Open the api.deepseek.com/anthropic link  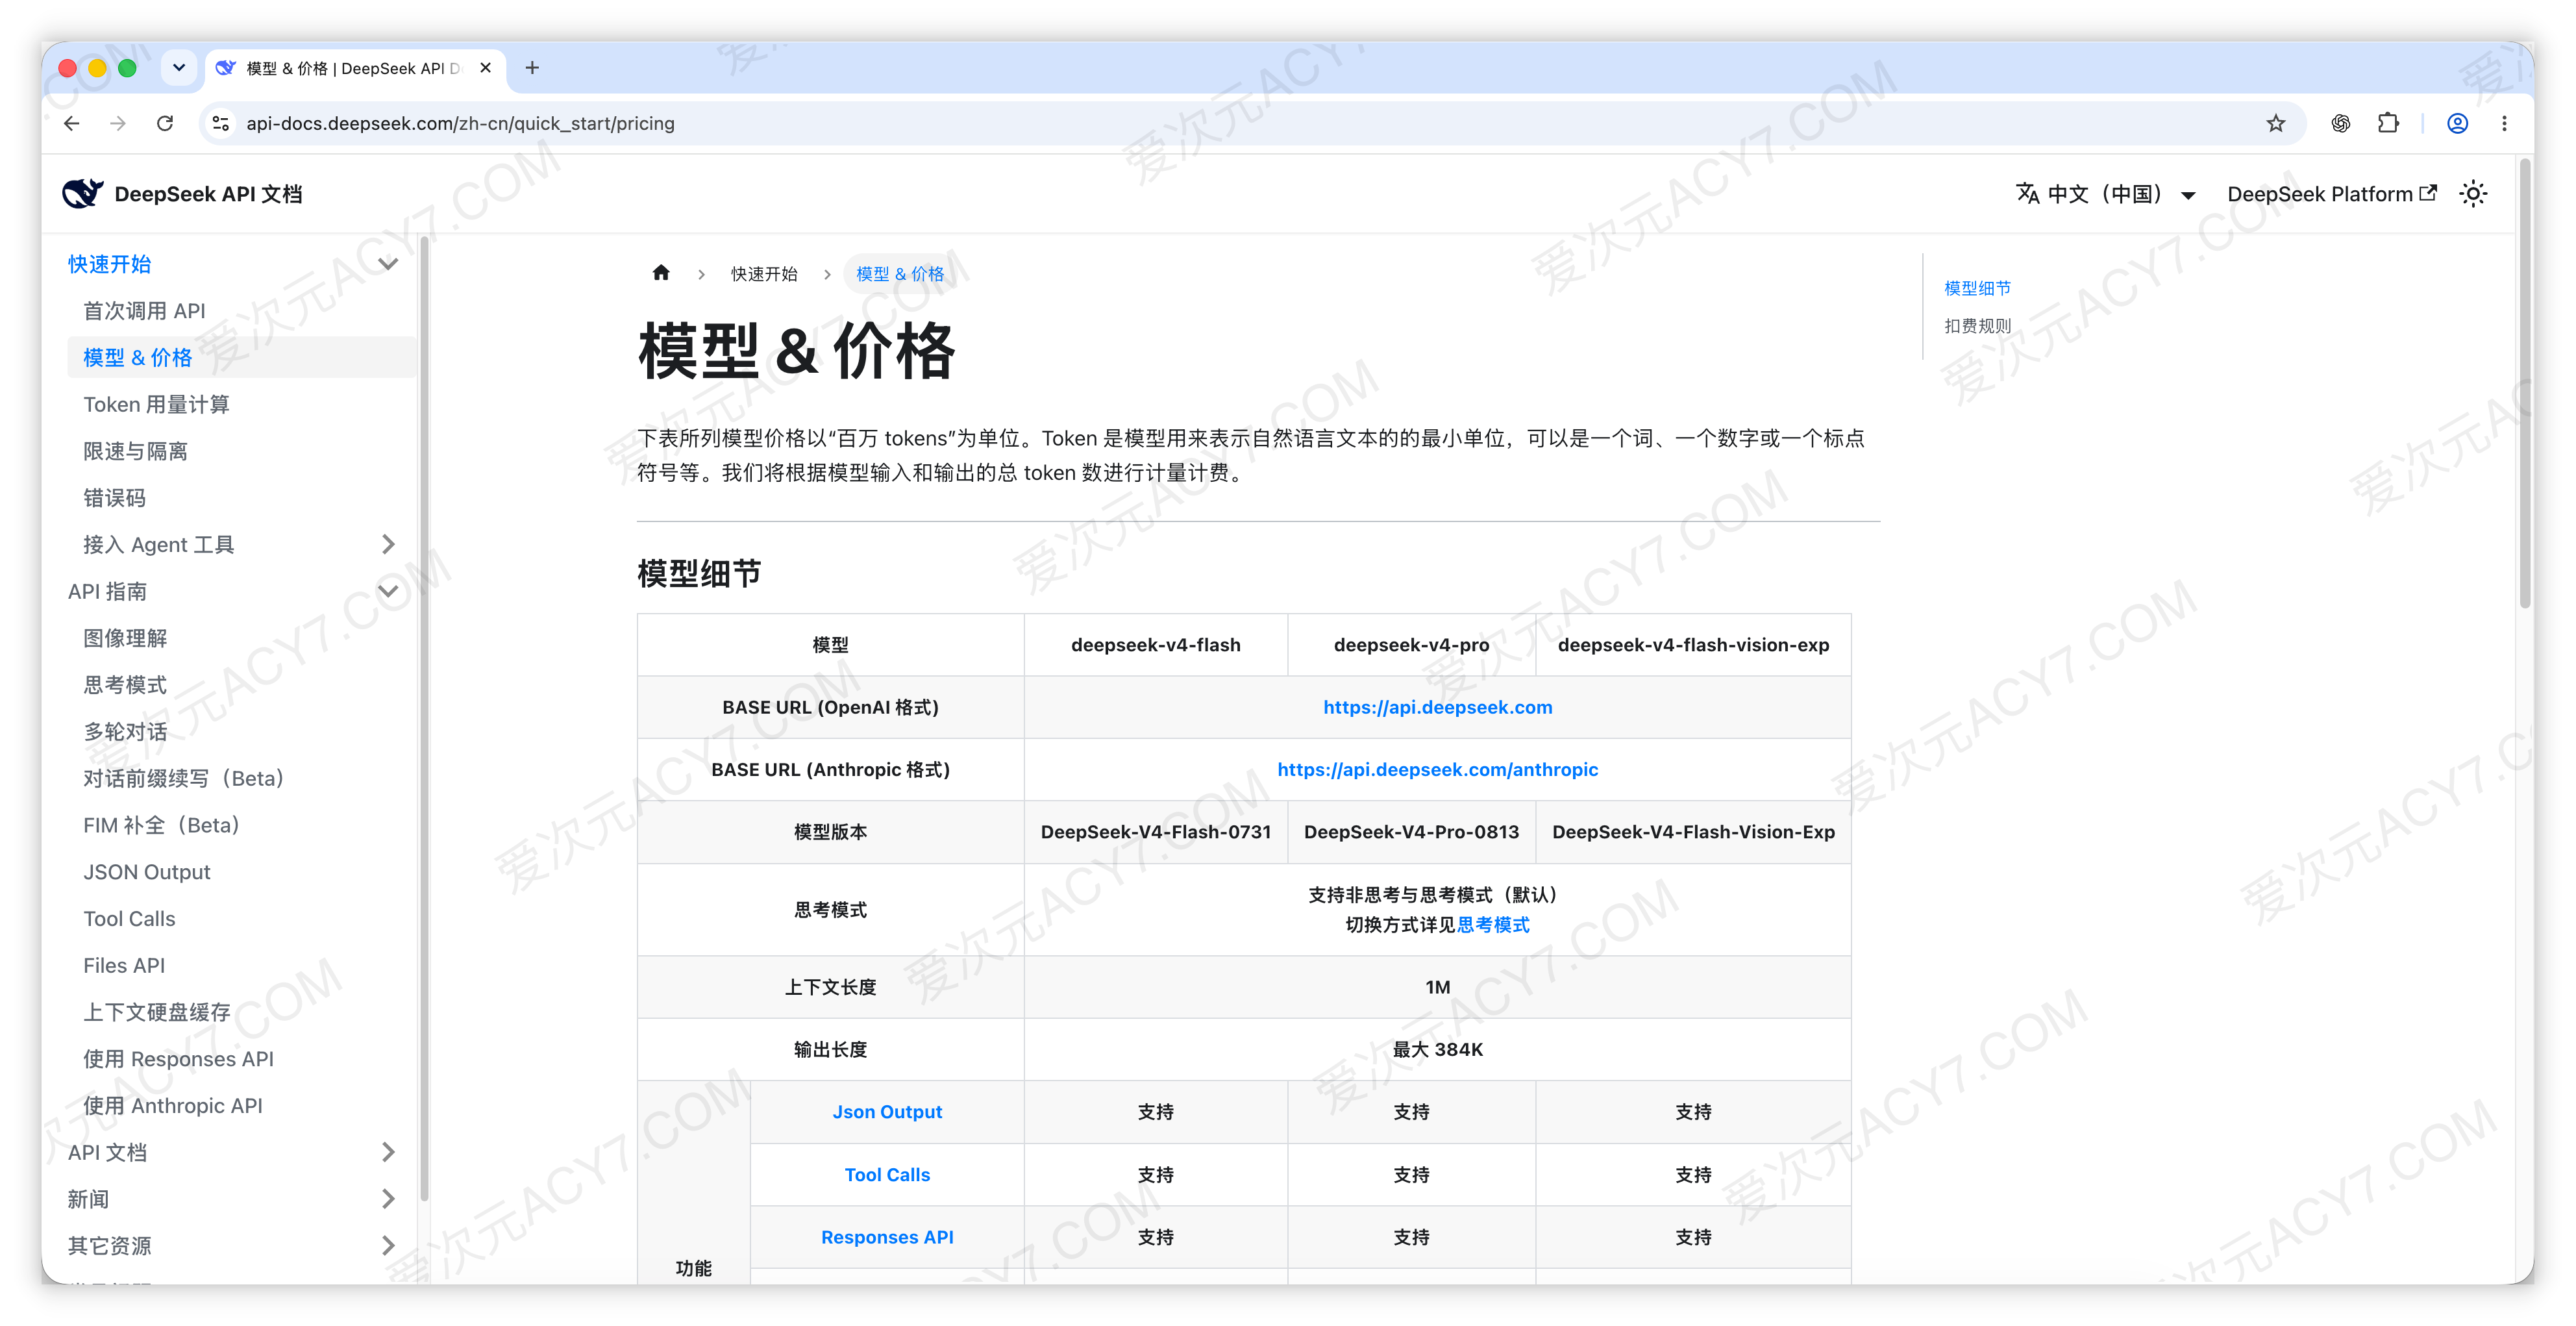point(1437,769)
